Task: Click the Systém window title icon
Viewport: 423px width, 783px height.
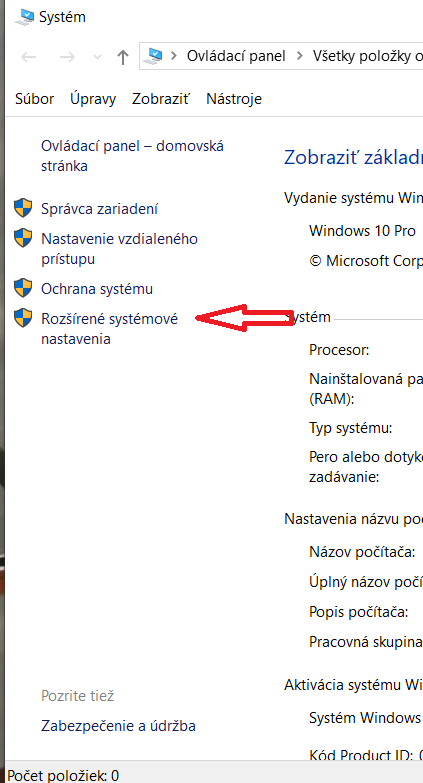Action: 24,17
